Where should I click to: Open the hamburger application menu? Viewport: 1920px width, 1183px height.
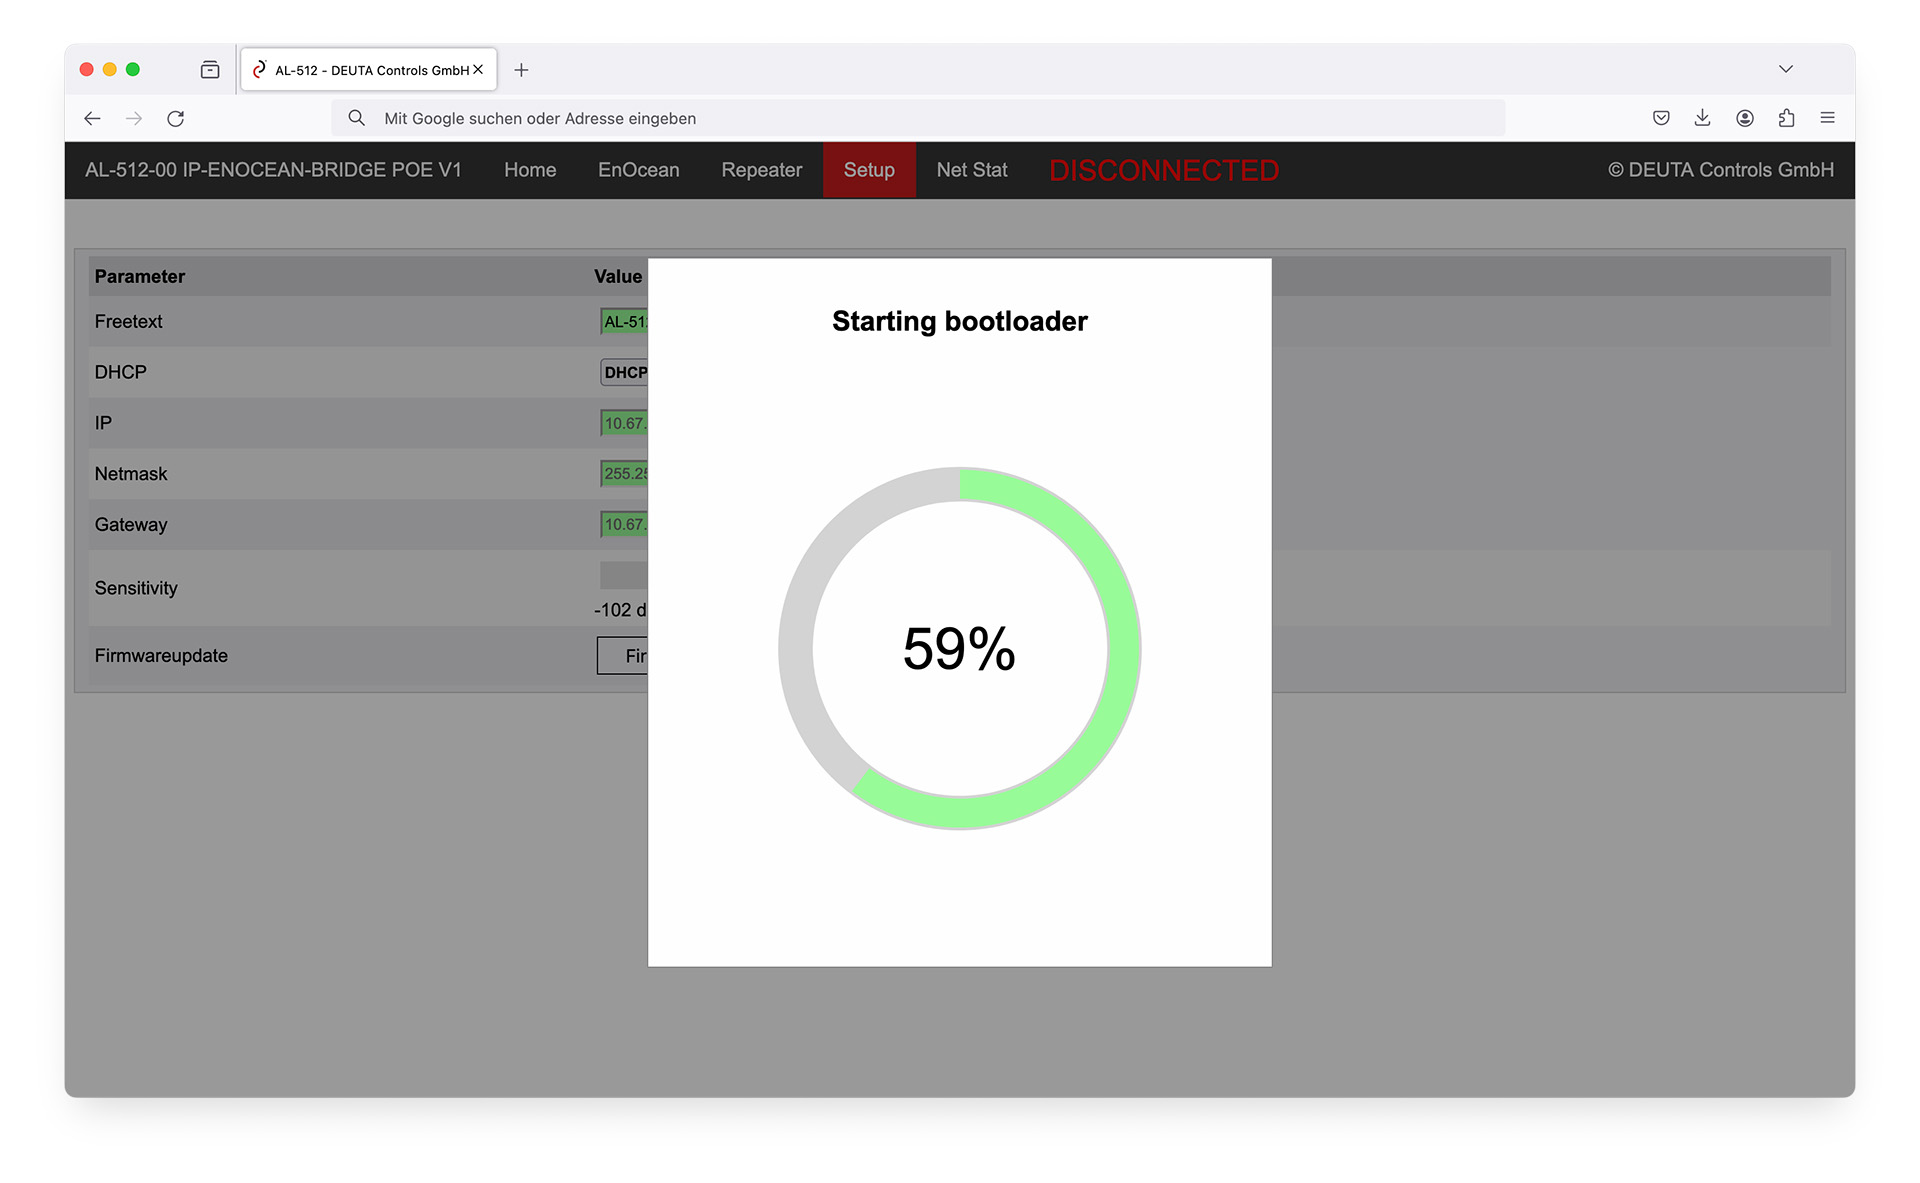1827,118
